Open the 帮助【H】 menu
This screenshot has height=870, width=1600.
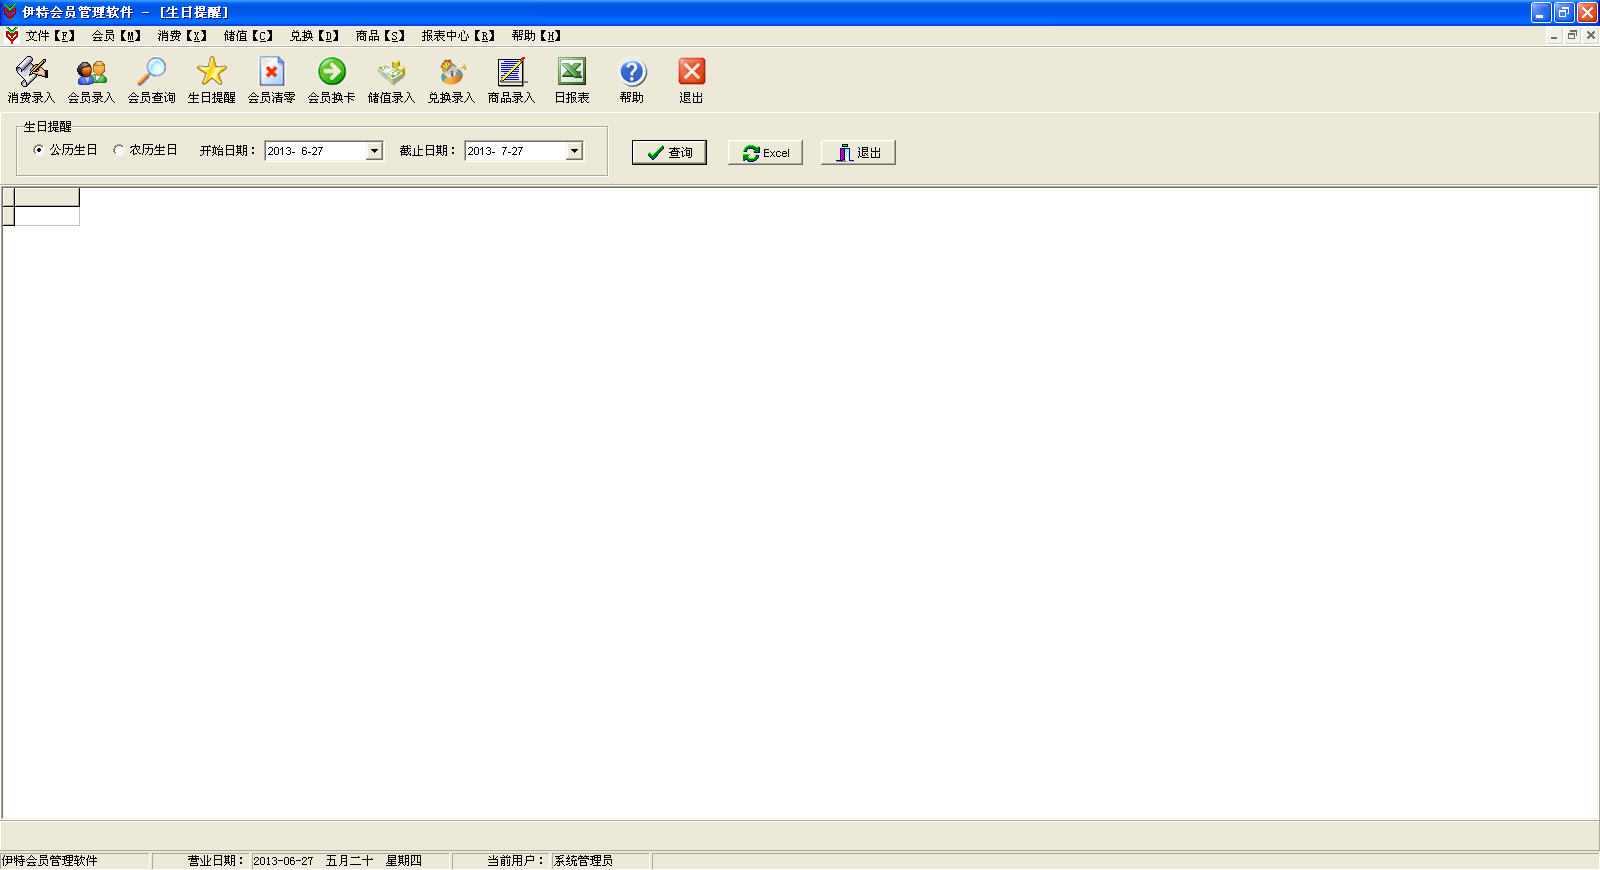[x=536, y=36]
